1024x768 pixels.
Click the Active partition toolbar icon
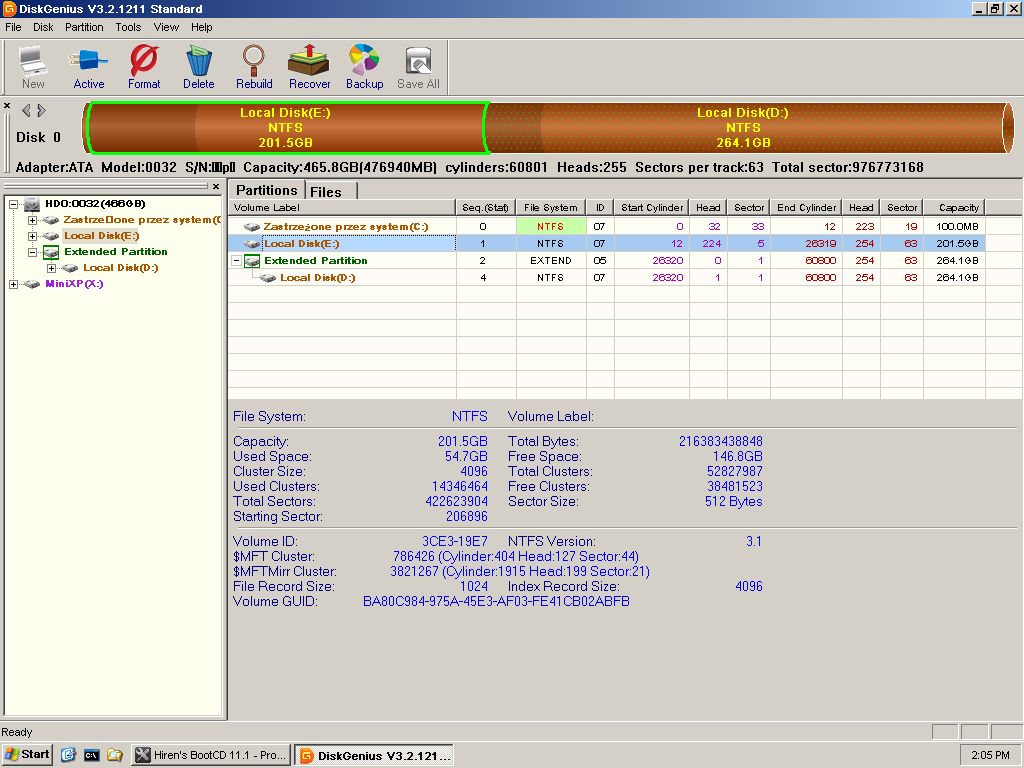pyautogui.click(x=89, y=67)
